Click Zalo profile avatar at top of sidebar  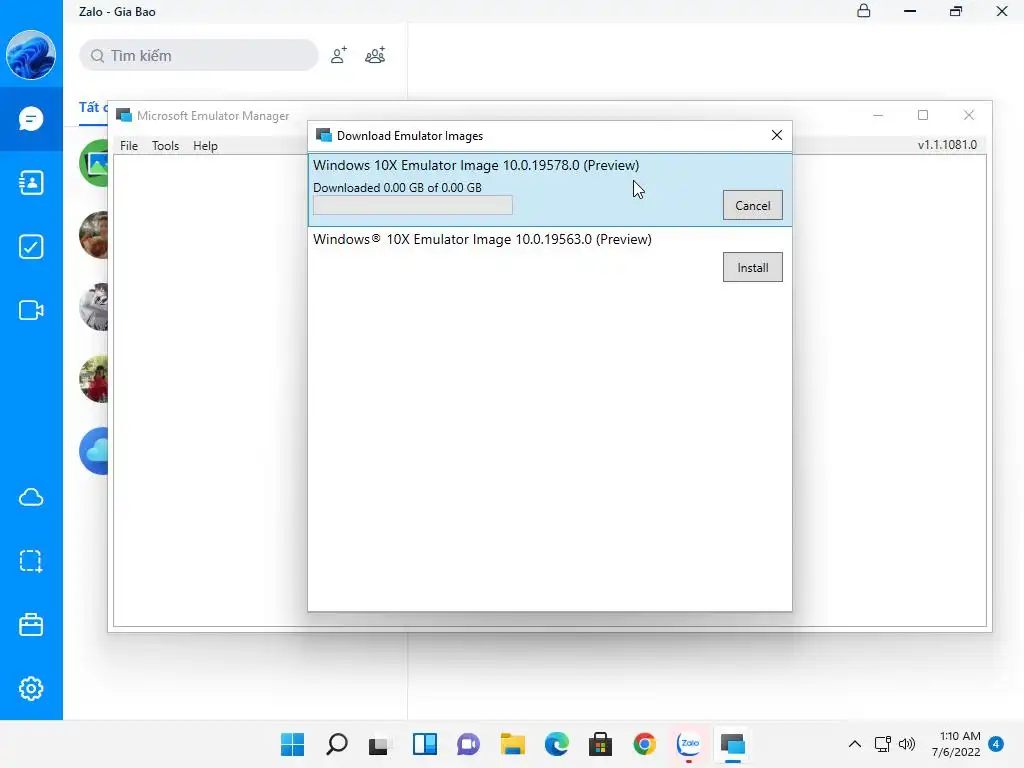(31, 55)
